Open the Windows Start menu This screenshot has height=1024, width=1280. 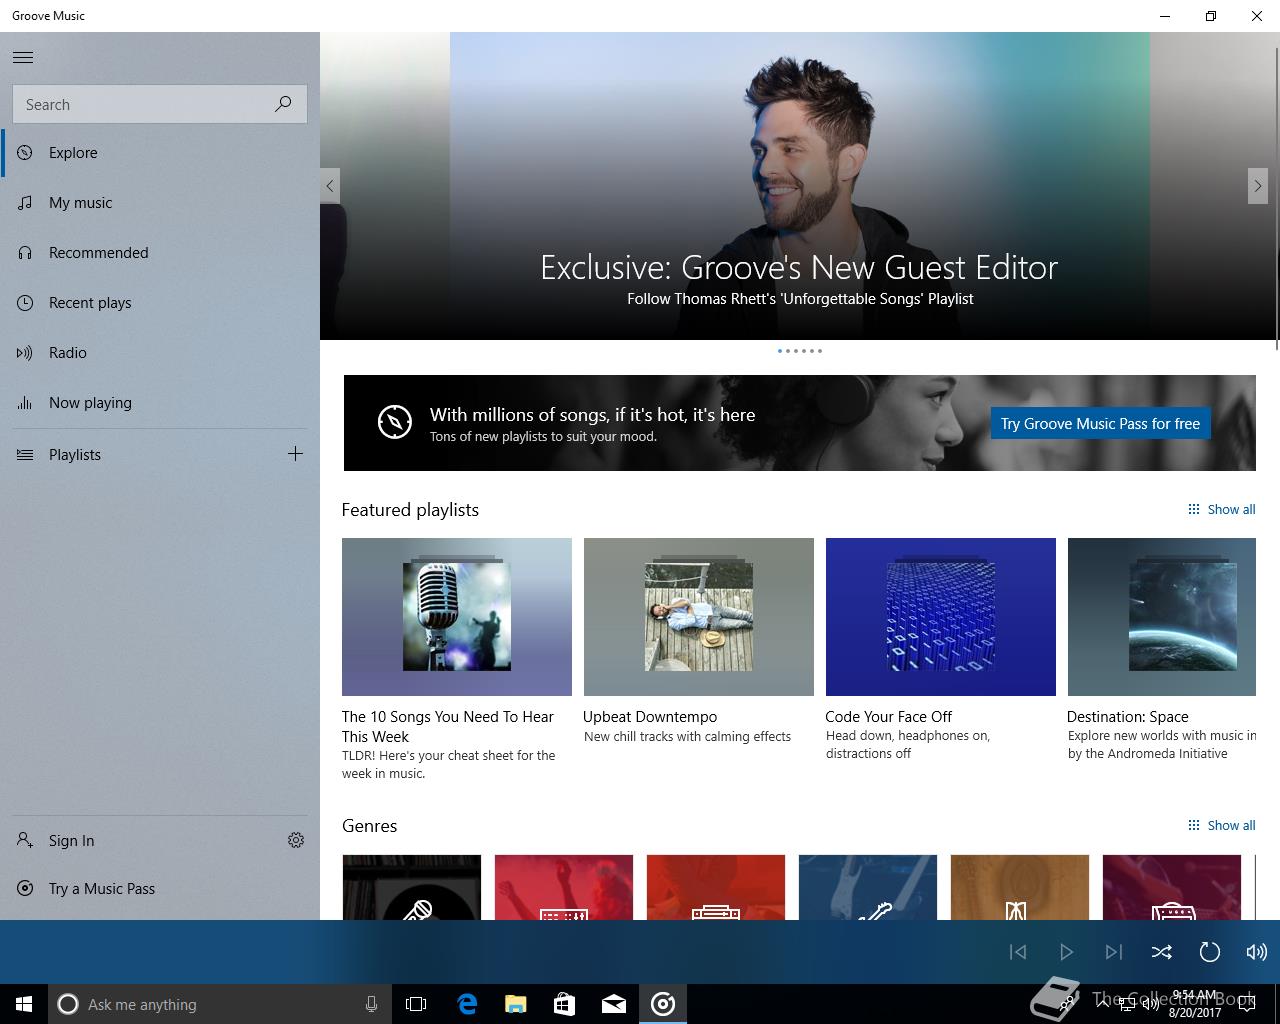(x=24, y=1004)
